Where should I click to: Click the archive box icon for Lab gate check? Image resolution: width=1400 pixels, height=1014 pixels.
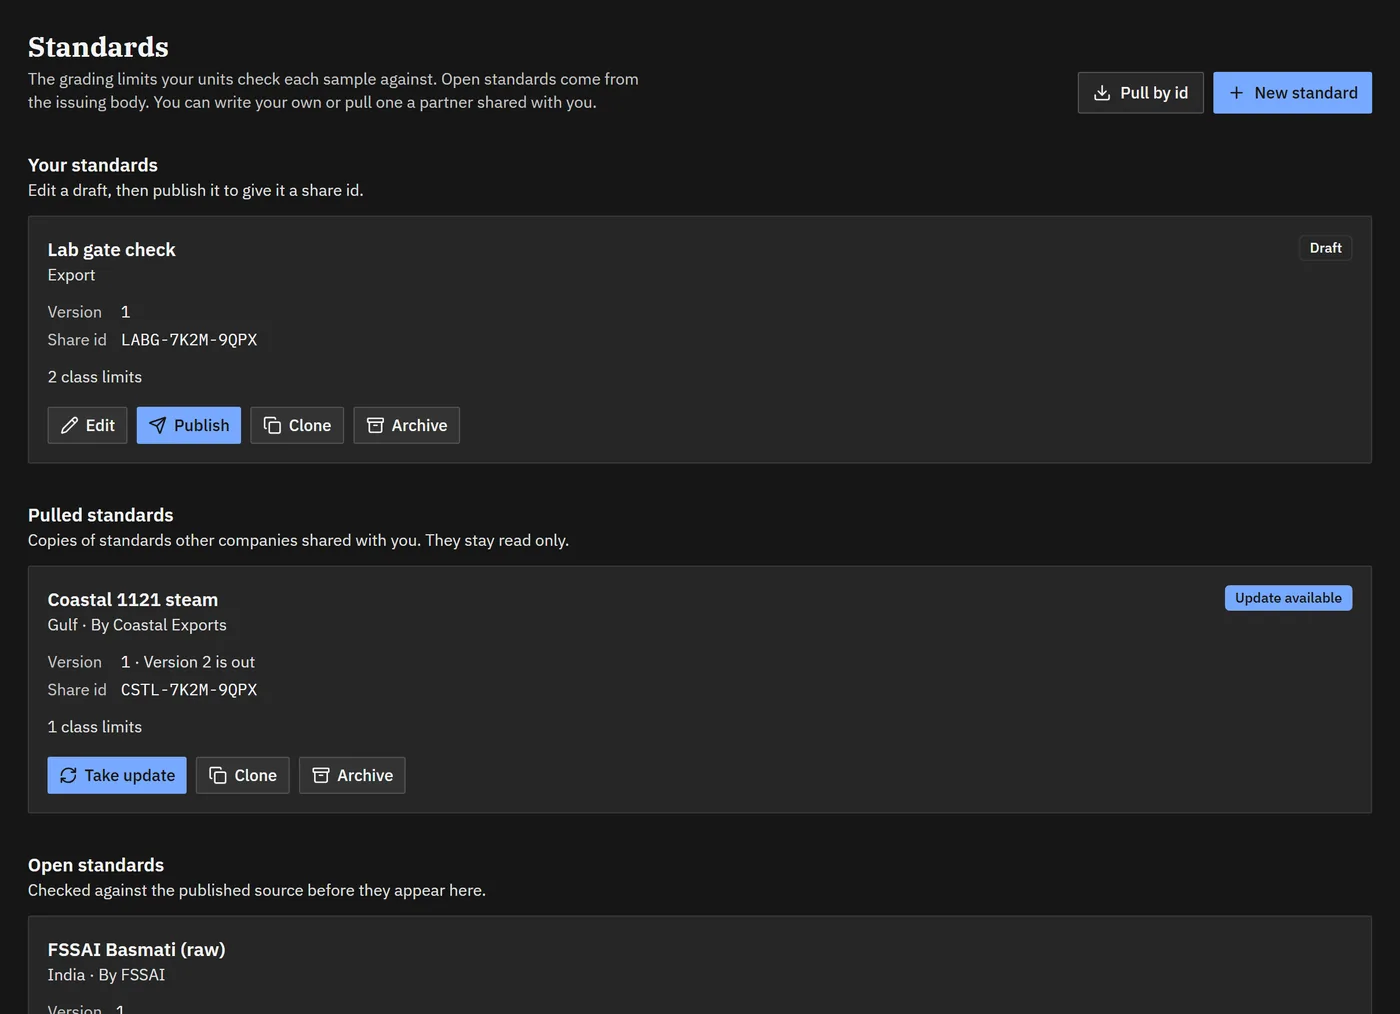375,426
